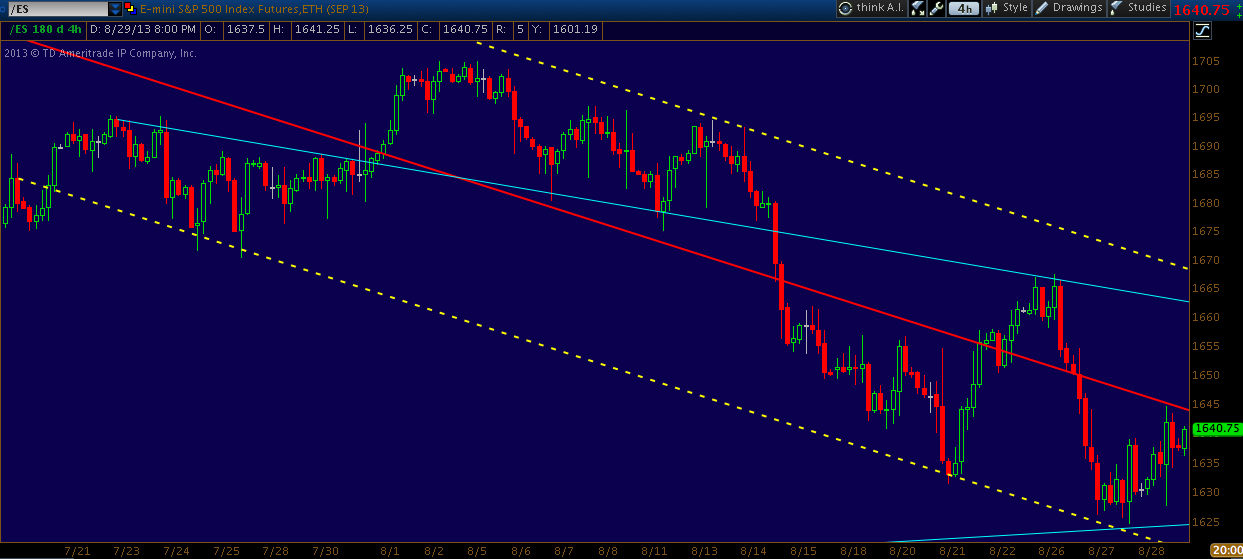Open chart settings via wrench icon
This screenshot has width=1243, height=559.
click(936, 8)
